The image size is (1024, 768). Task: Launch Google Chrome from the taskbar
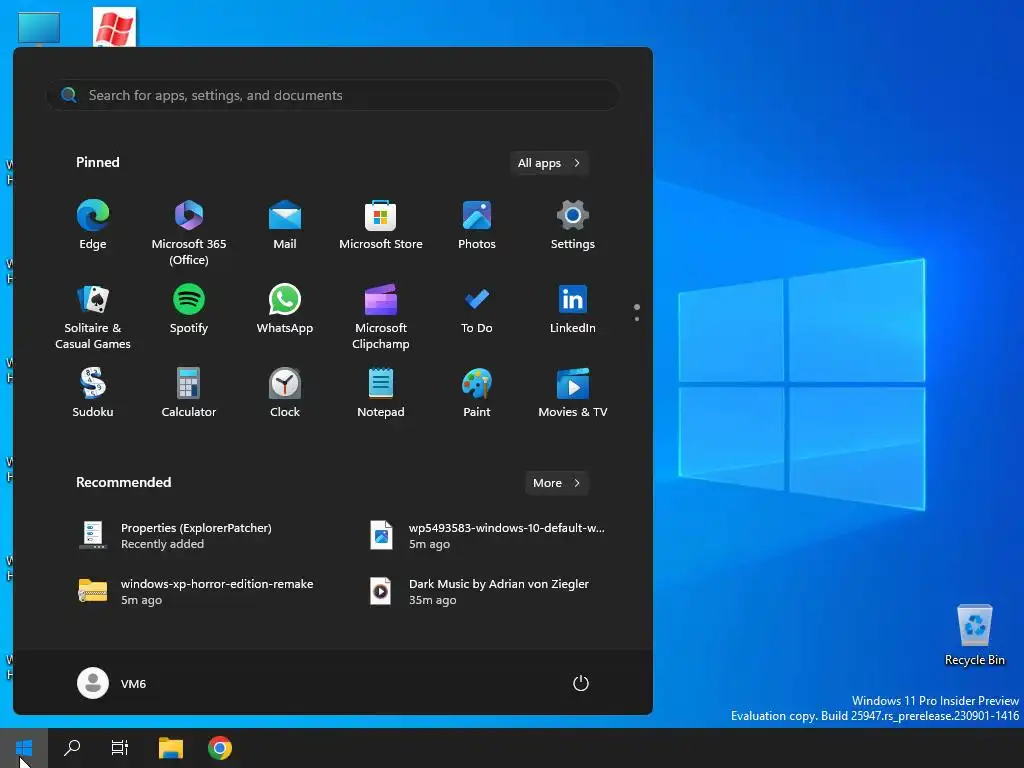point(220,748)
